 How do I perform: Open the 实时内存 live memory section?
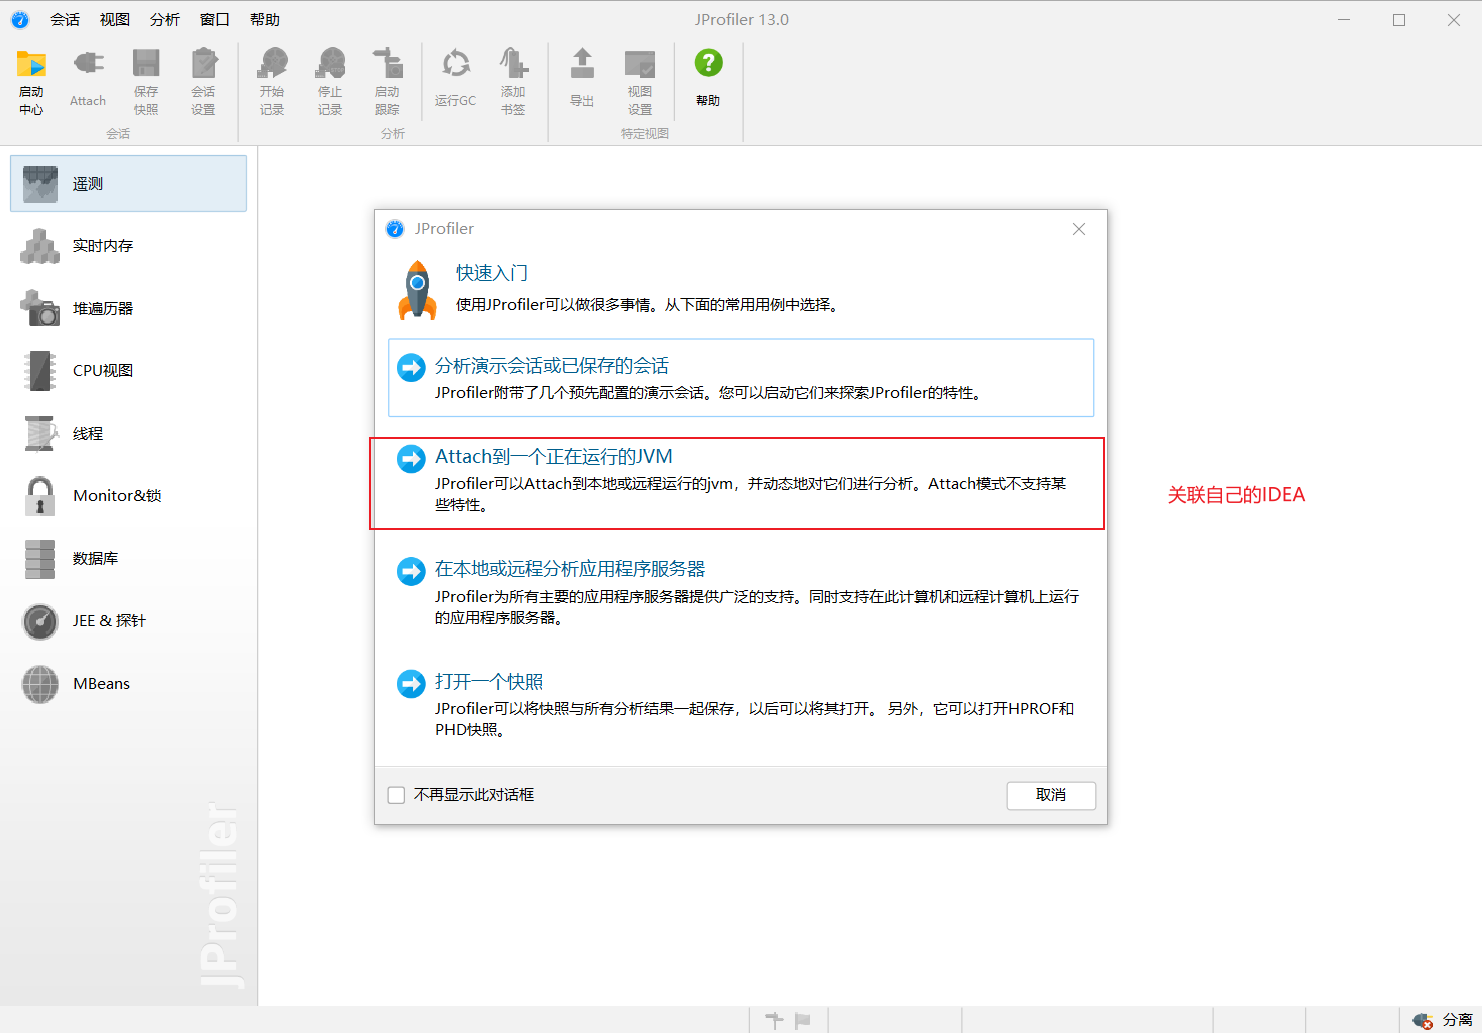coord(128,246)
